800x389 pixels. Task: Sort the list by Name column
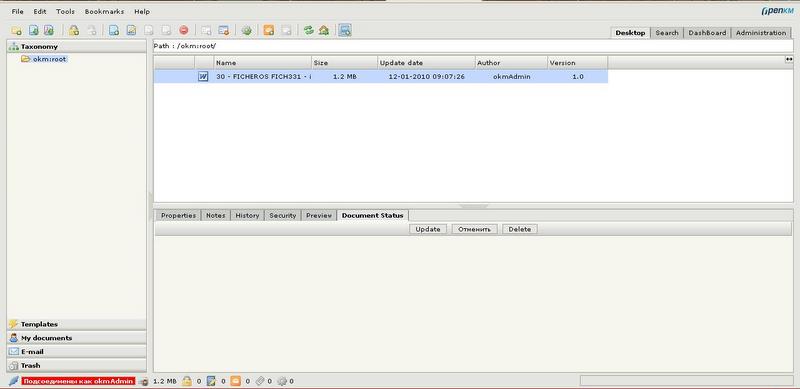pyautogui.click(x=263, y=63)
